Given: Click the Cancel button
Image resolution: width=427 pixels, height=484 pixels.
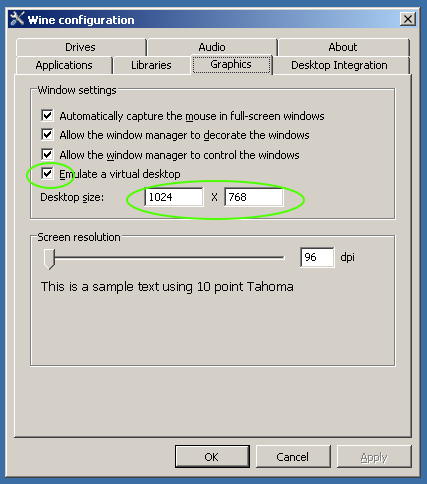Looking at the screenshot, I should click(293, 456).
